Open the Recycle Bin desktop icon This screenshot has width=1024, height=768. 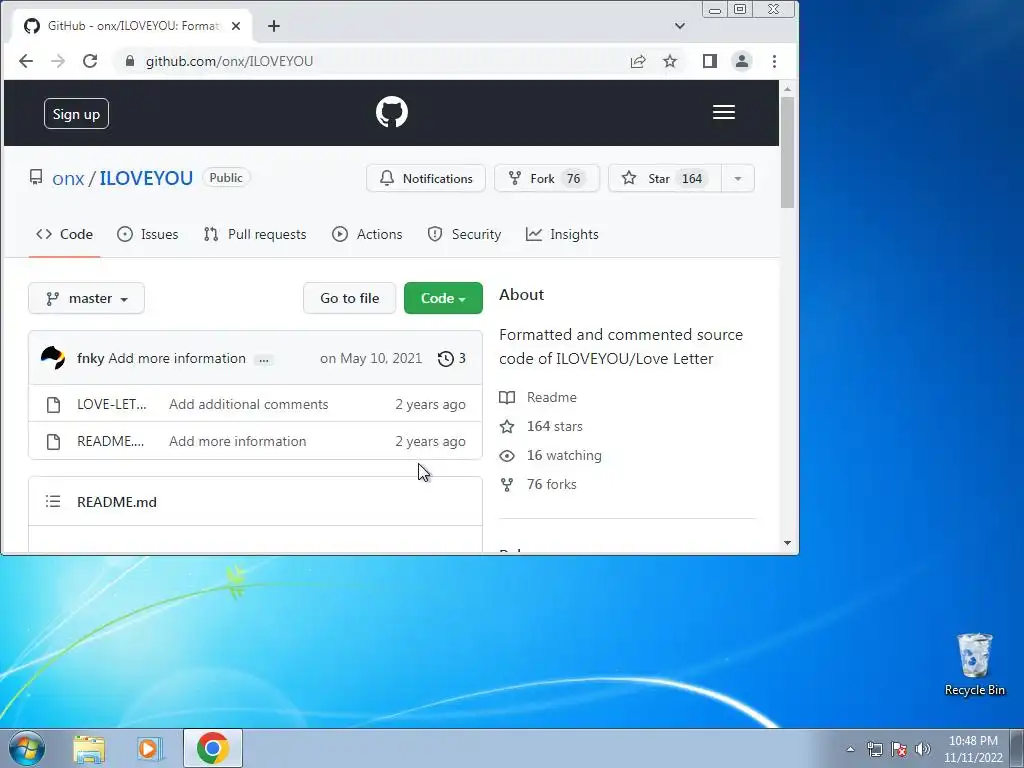coord(974,665)
